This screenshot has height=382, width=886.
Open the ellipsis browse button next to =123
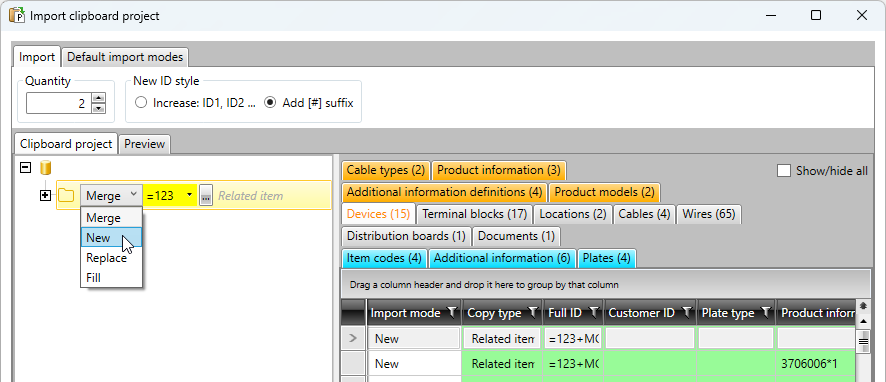click(206, 196)
